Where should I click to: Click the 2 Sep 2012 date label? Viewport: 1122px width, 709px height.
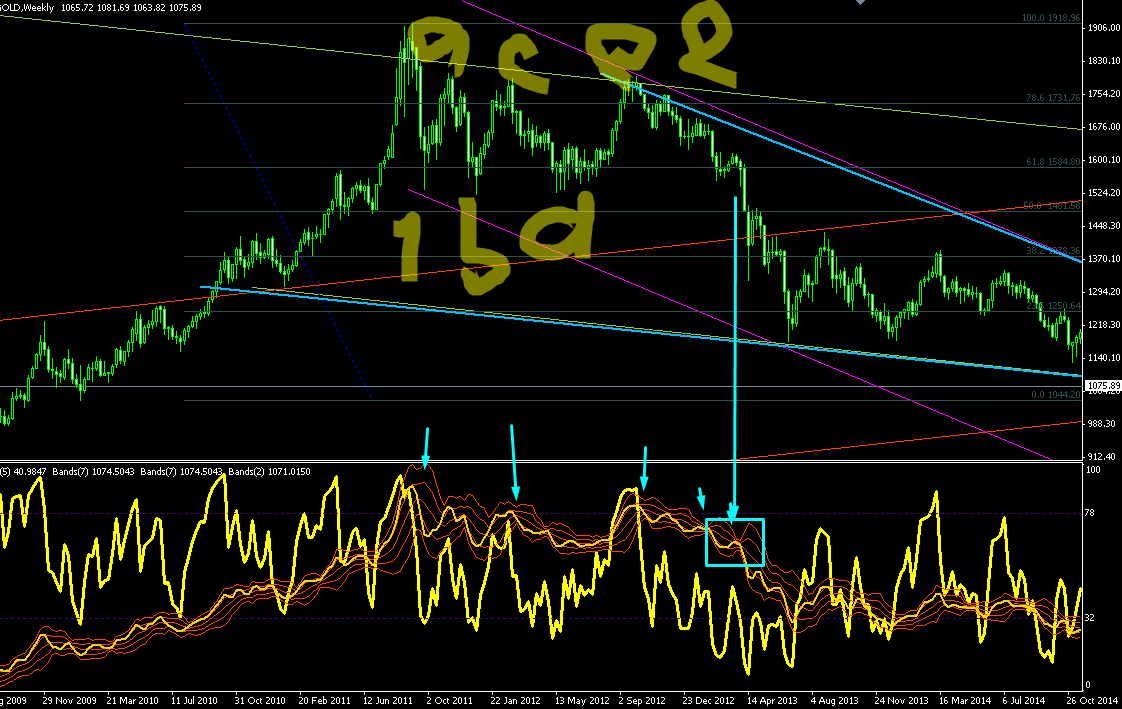642,700
